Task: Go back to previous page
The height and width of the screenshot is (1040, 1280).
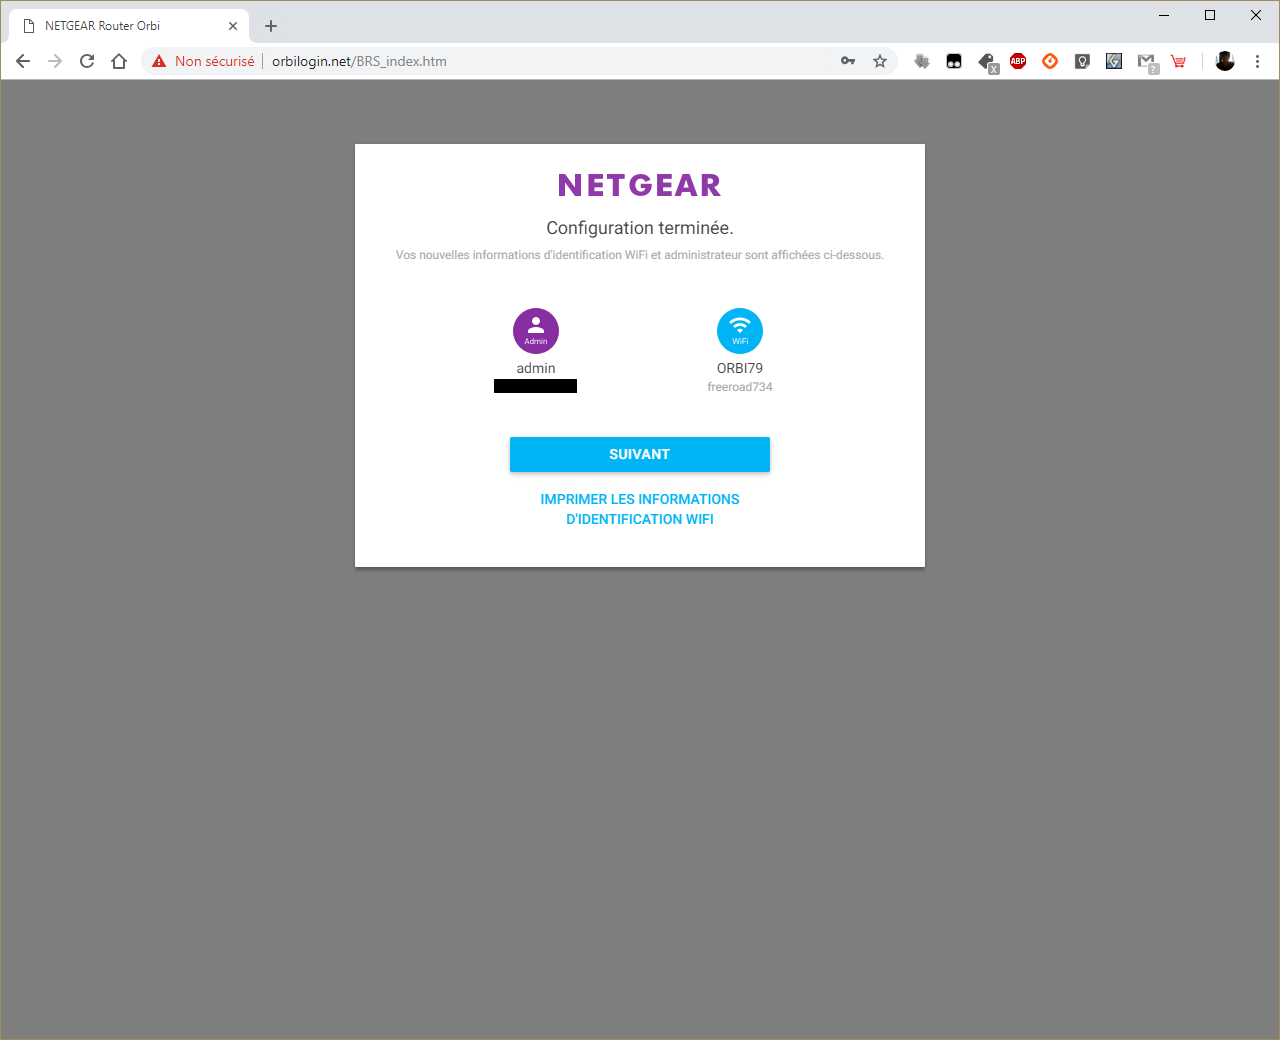Action: click(23, 61)
